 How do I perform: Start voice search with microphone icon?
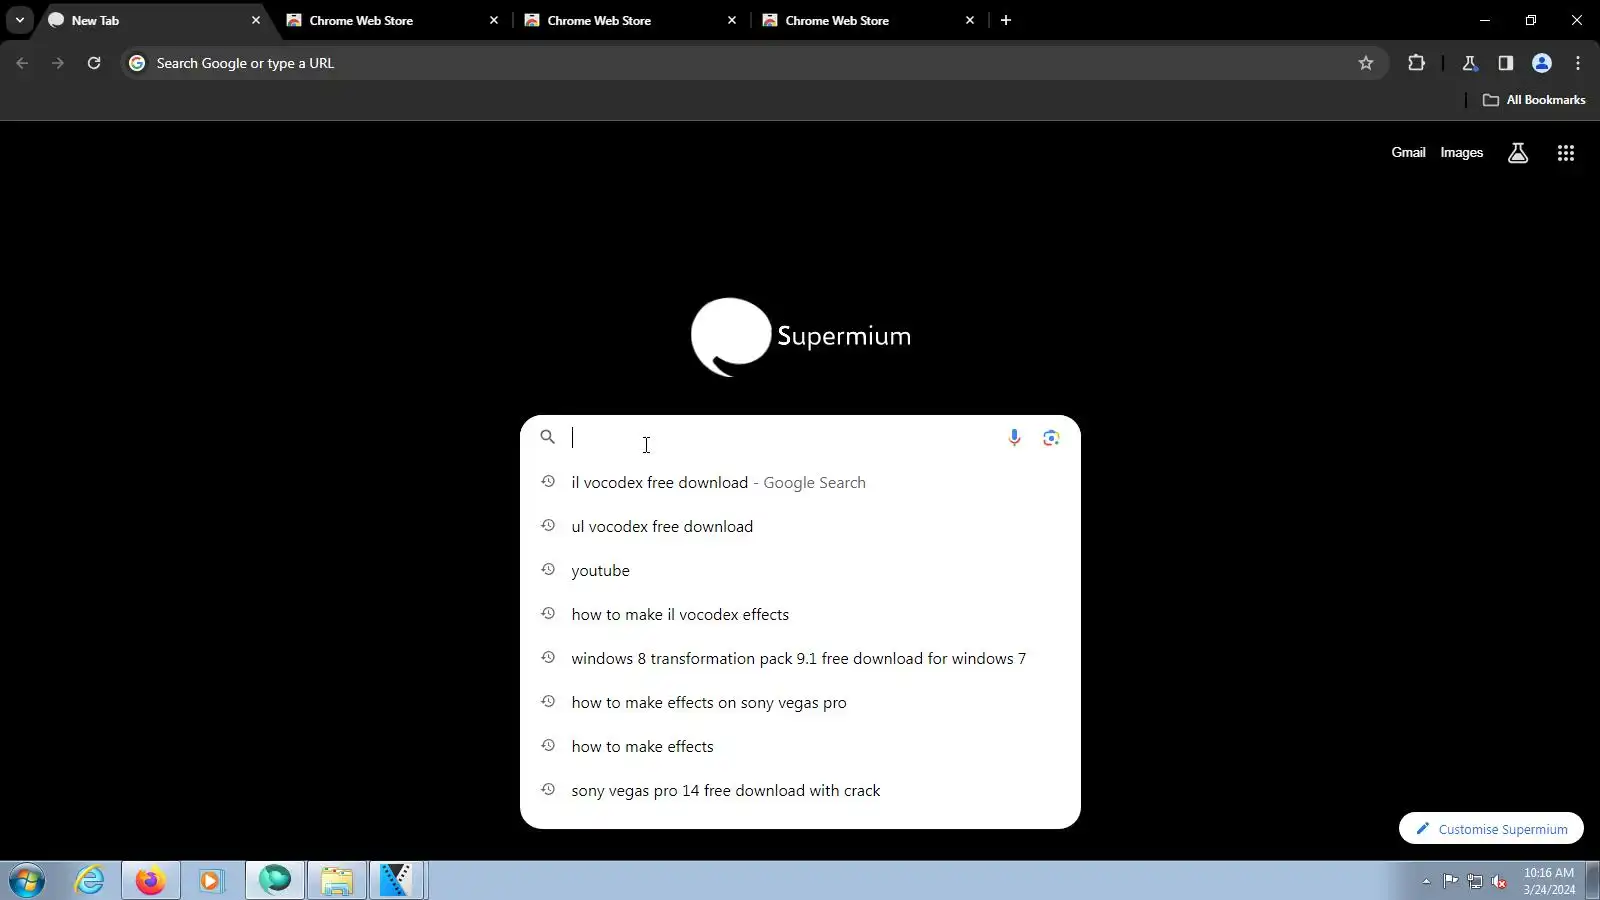(1014, 438)
